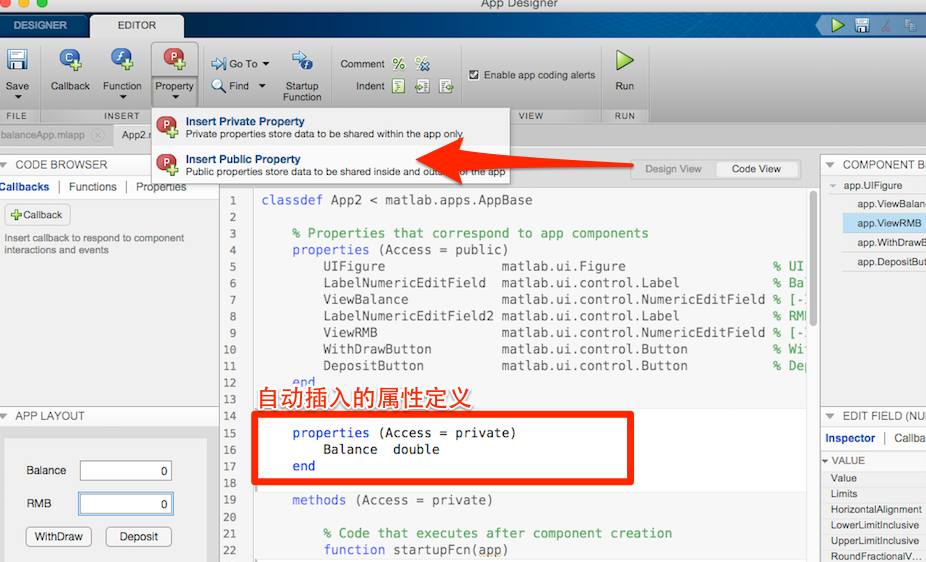This screenshot has width=926, height=562.
Task: Click the Function insert icon
Action: click(x=122, y=60)
